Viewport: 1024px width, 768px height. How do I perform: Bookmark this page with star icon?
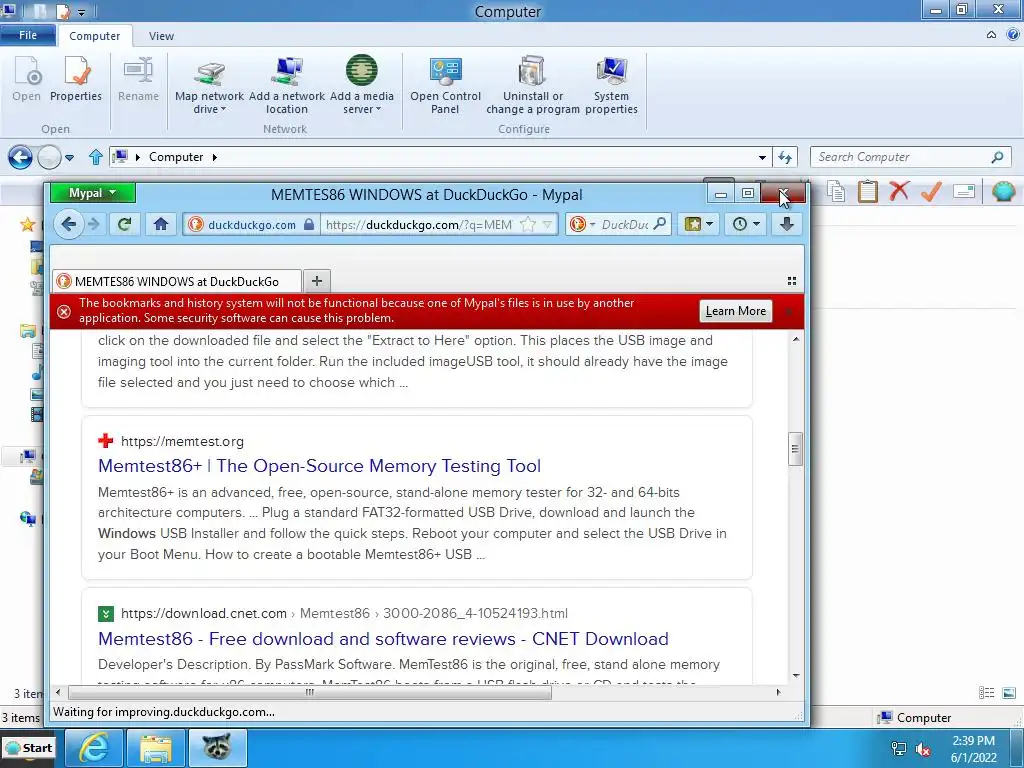[528, 225]
